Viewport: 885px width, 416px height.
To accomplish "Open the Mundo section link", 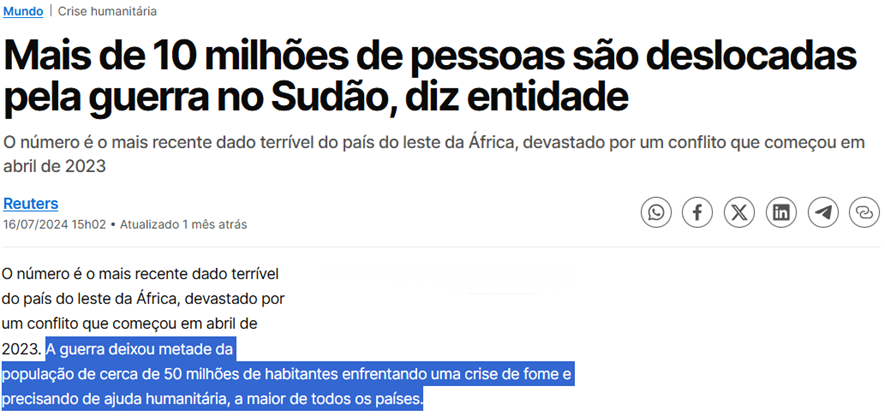I will [x=23, y=11].
